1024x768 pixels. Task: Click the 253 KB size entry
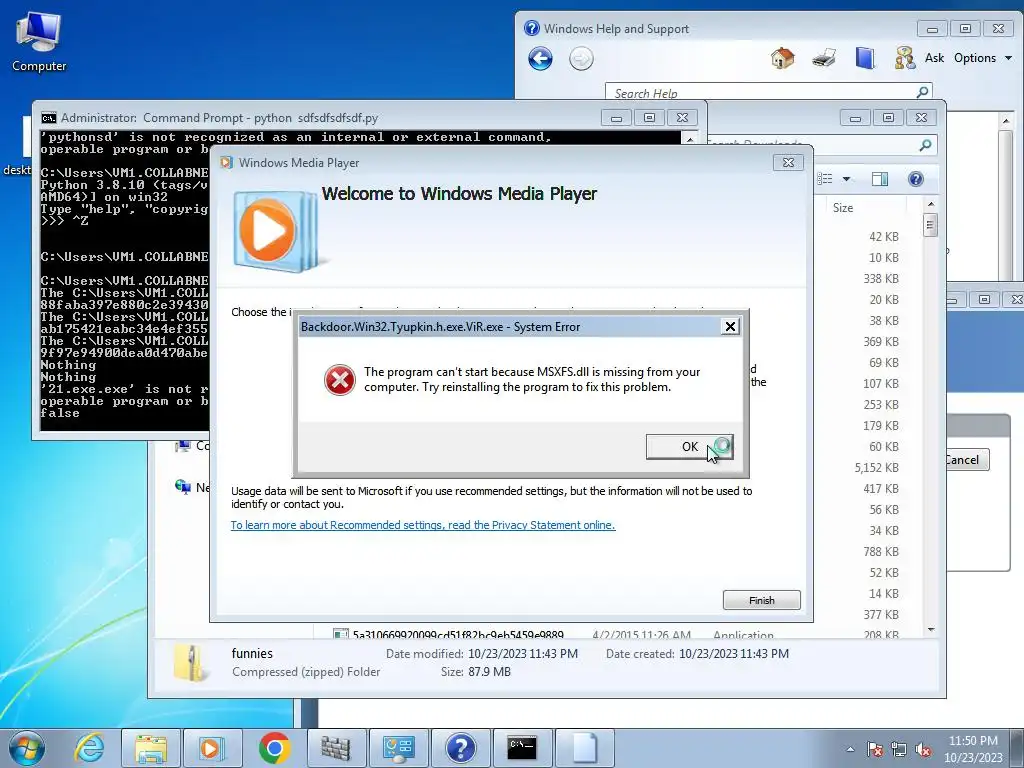point(881,405)
